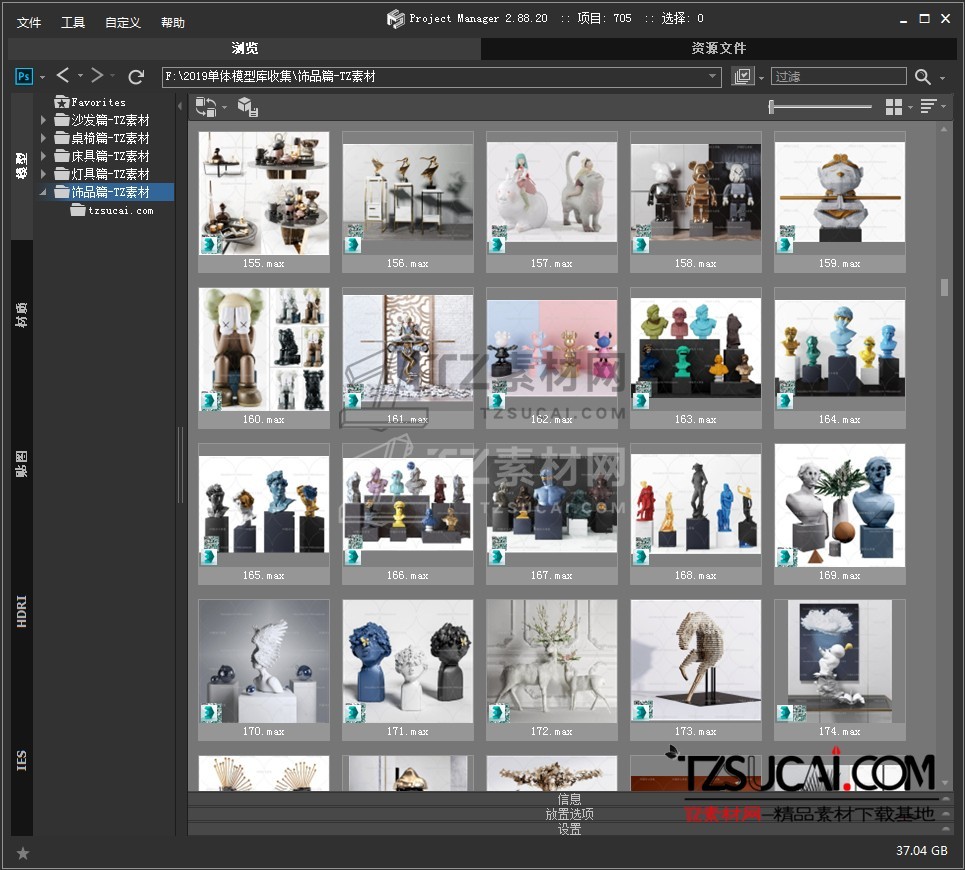Collapse the 饰品篇-TZ素材 folder
965x870 pixels.
(43, 192)
